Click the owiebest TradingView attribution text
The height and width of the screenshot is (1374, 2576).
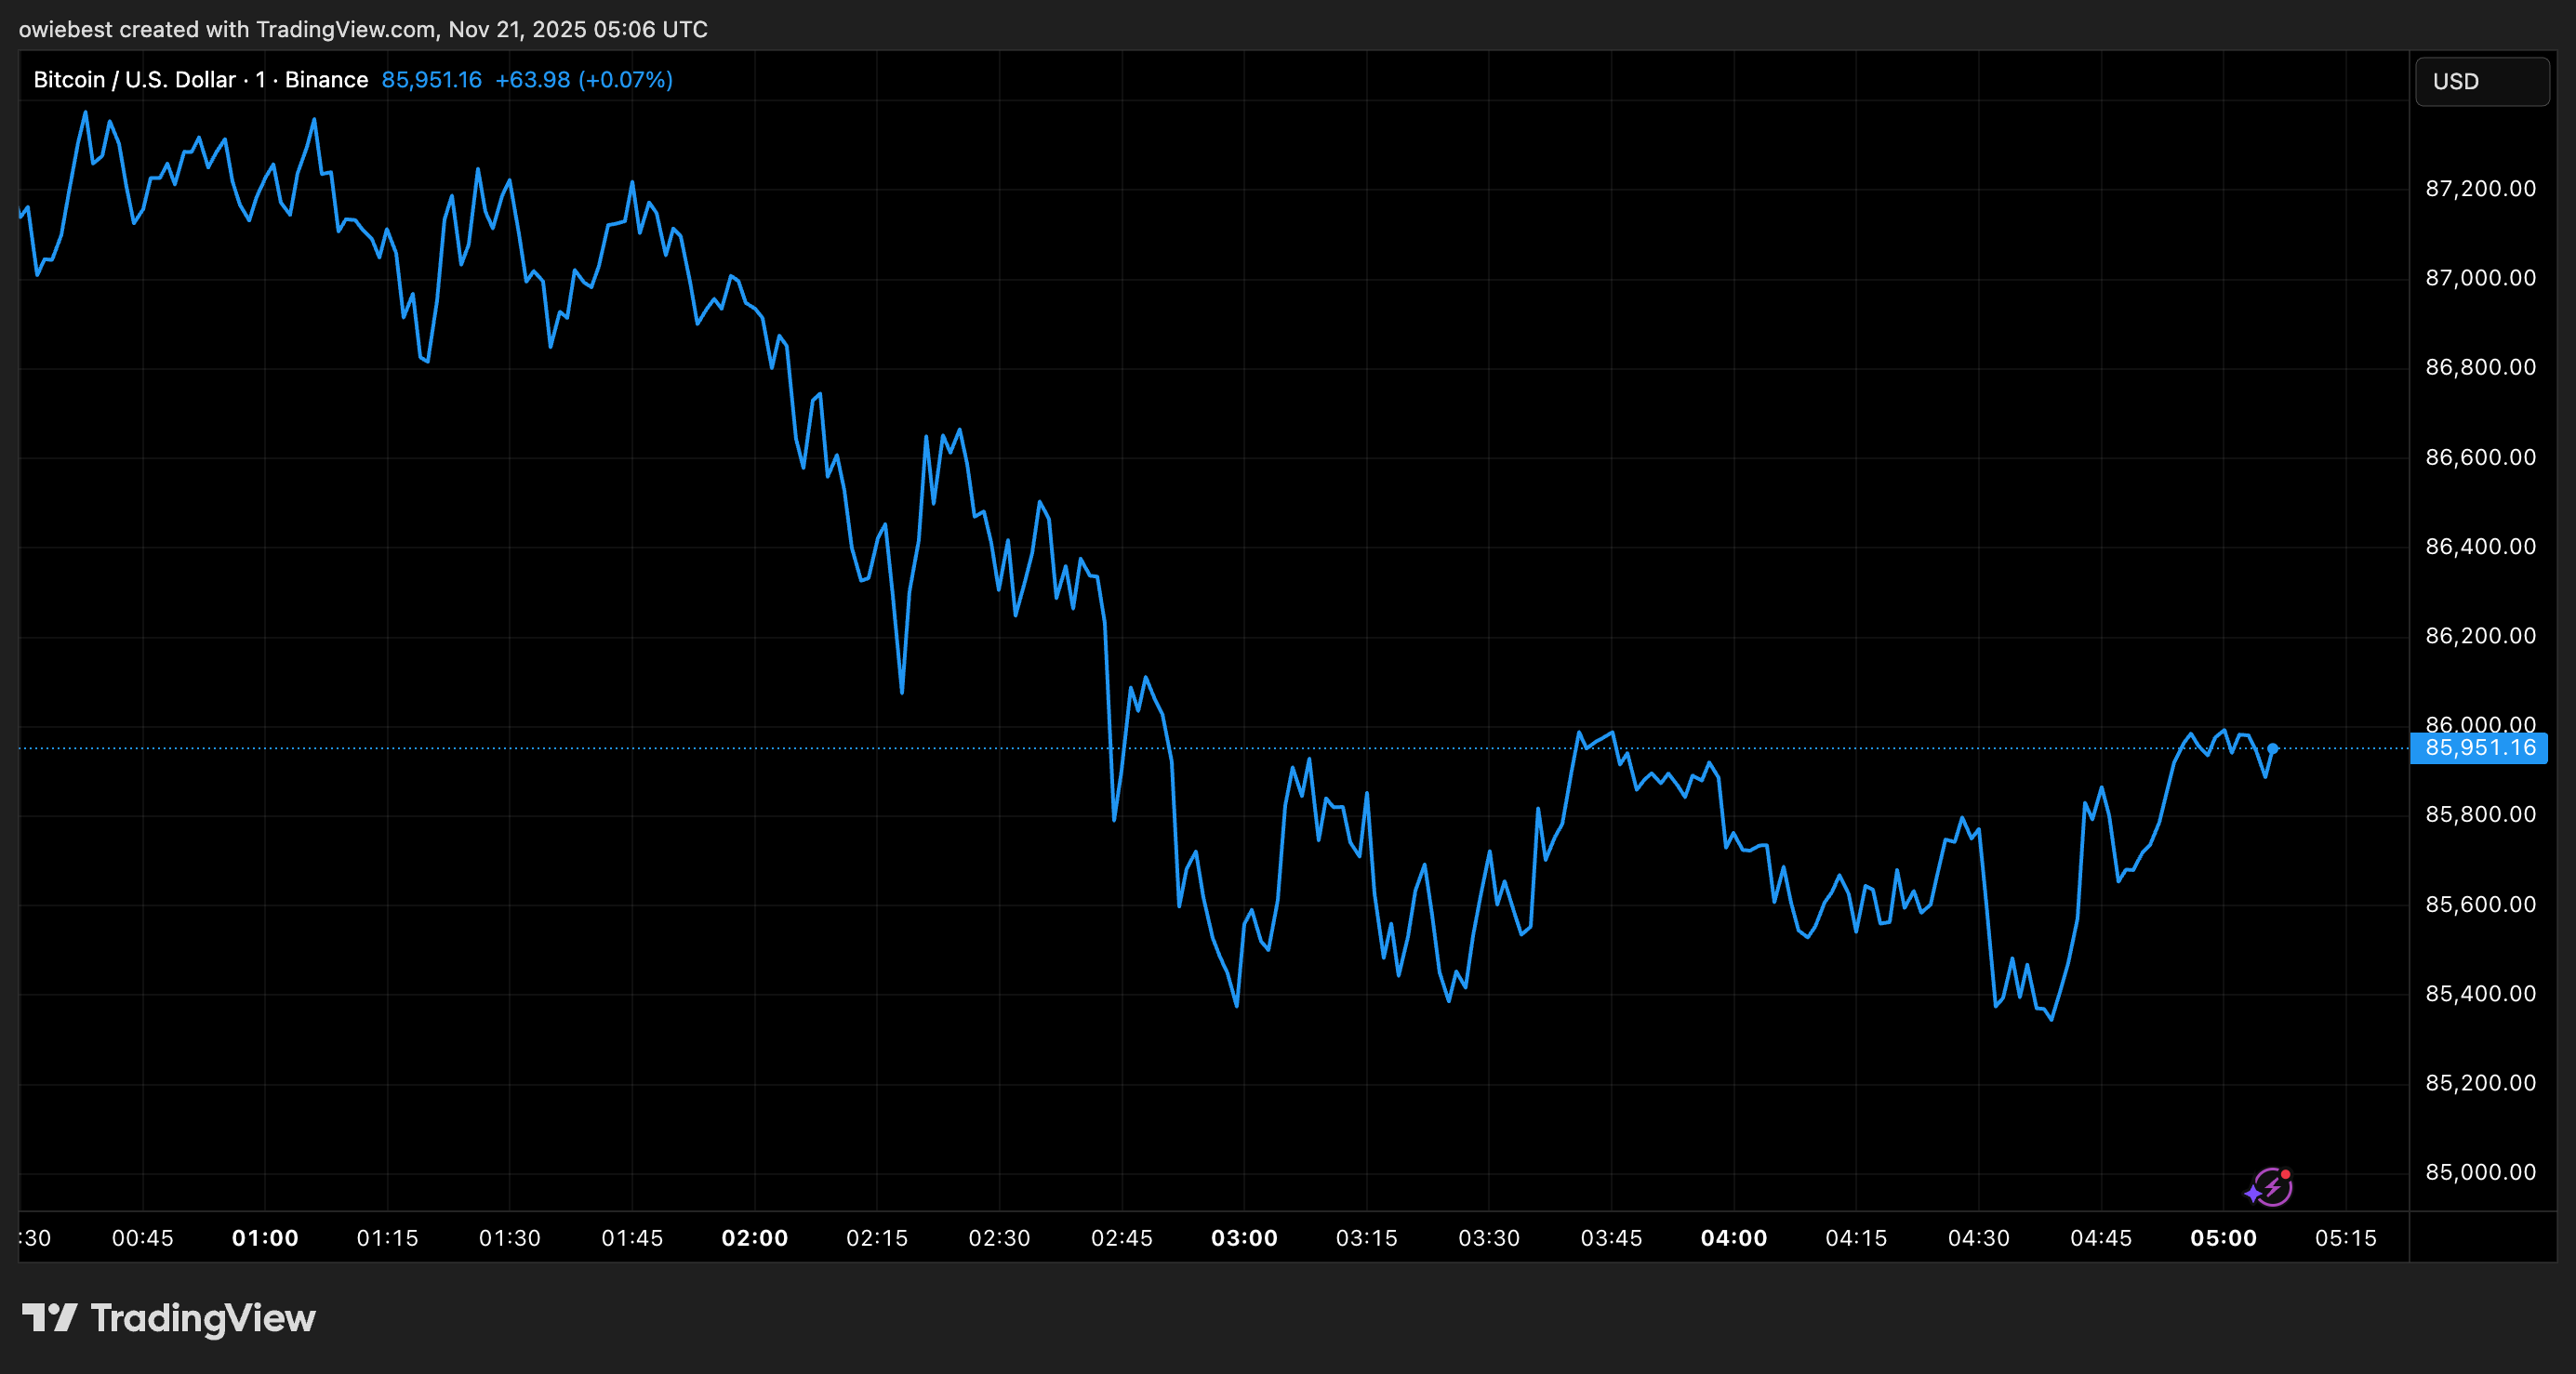(x=363, y=29)
